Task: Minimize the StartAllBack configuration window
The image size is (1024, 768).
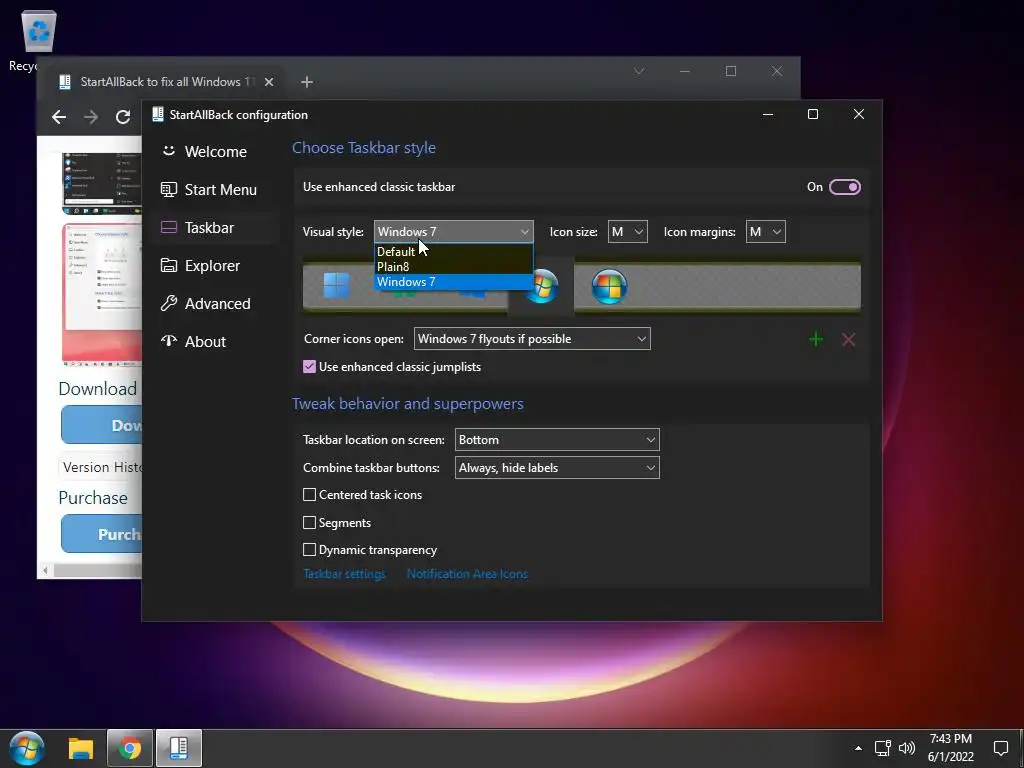Action: click(x=768, y=114)
